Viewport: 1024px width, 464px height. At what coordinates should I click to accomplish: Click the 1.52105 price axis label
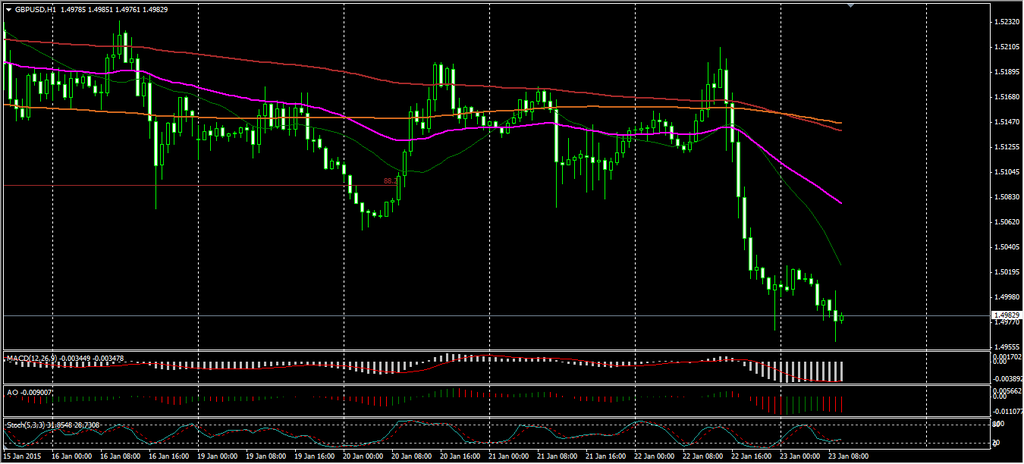pos(1006,47)
